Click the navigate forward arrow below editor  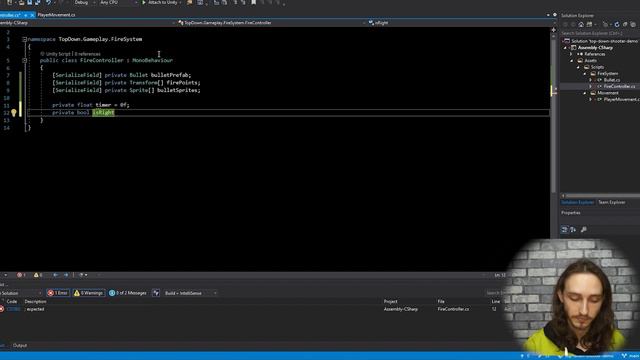pyautogui.click(x=66, y=275)
